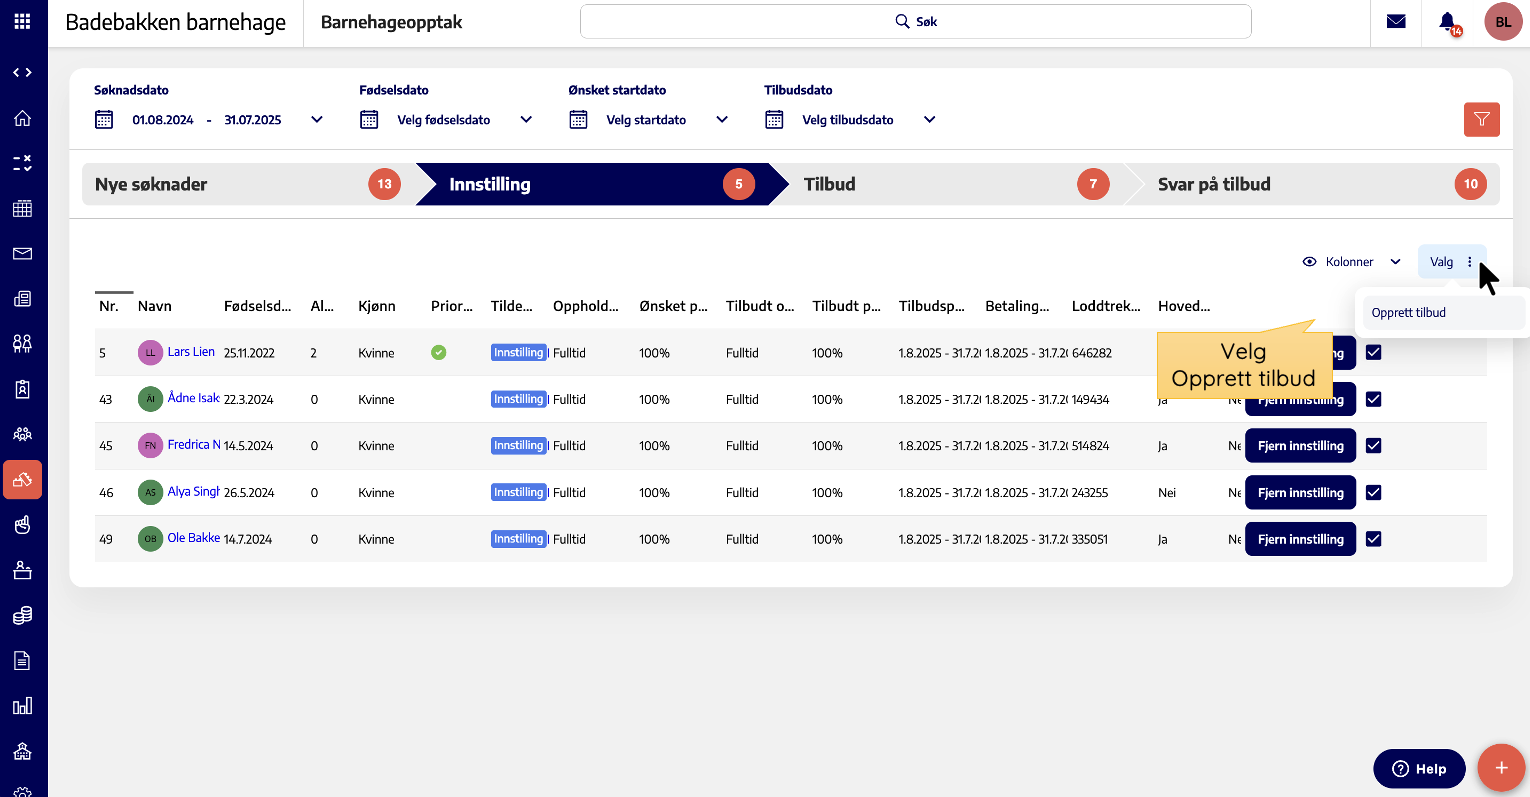Click the Søk search field
Viewport: 1530px width, 797px height.
(x=915, y=21)
